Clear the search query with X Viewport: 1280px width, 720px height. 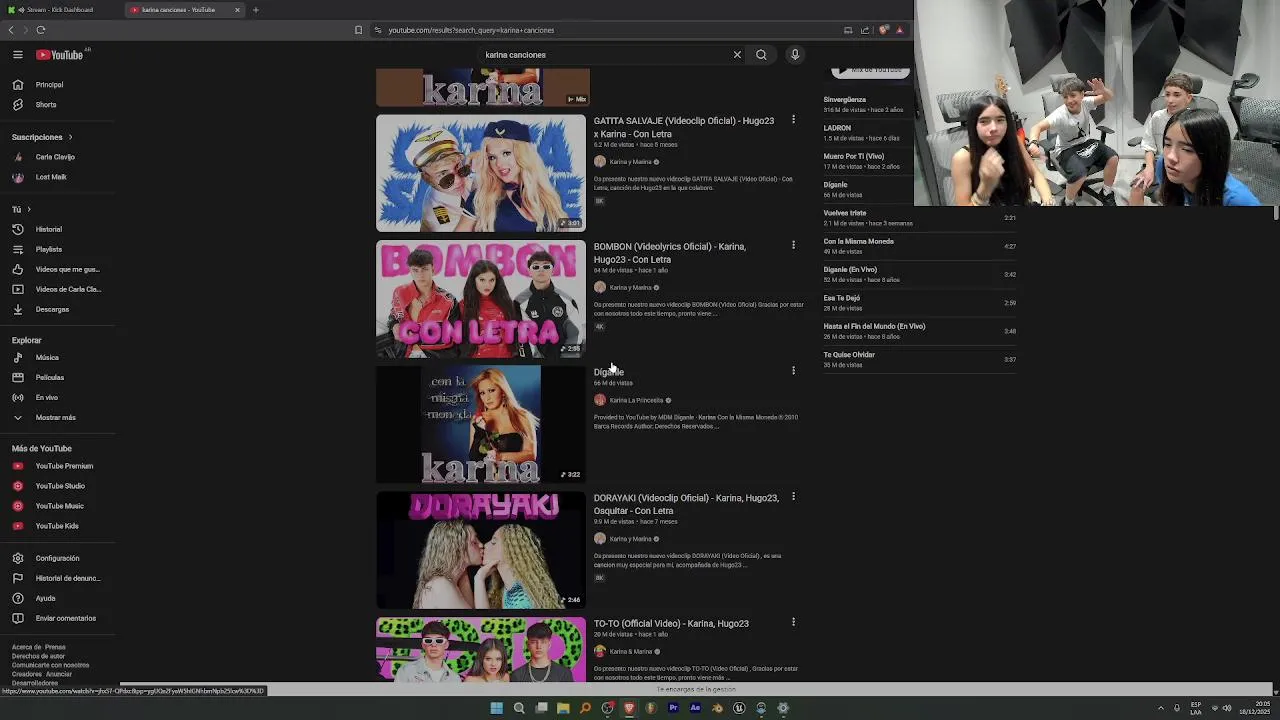(737, 55)
